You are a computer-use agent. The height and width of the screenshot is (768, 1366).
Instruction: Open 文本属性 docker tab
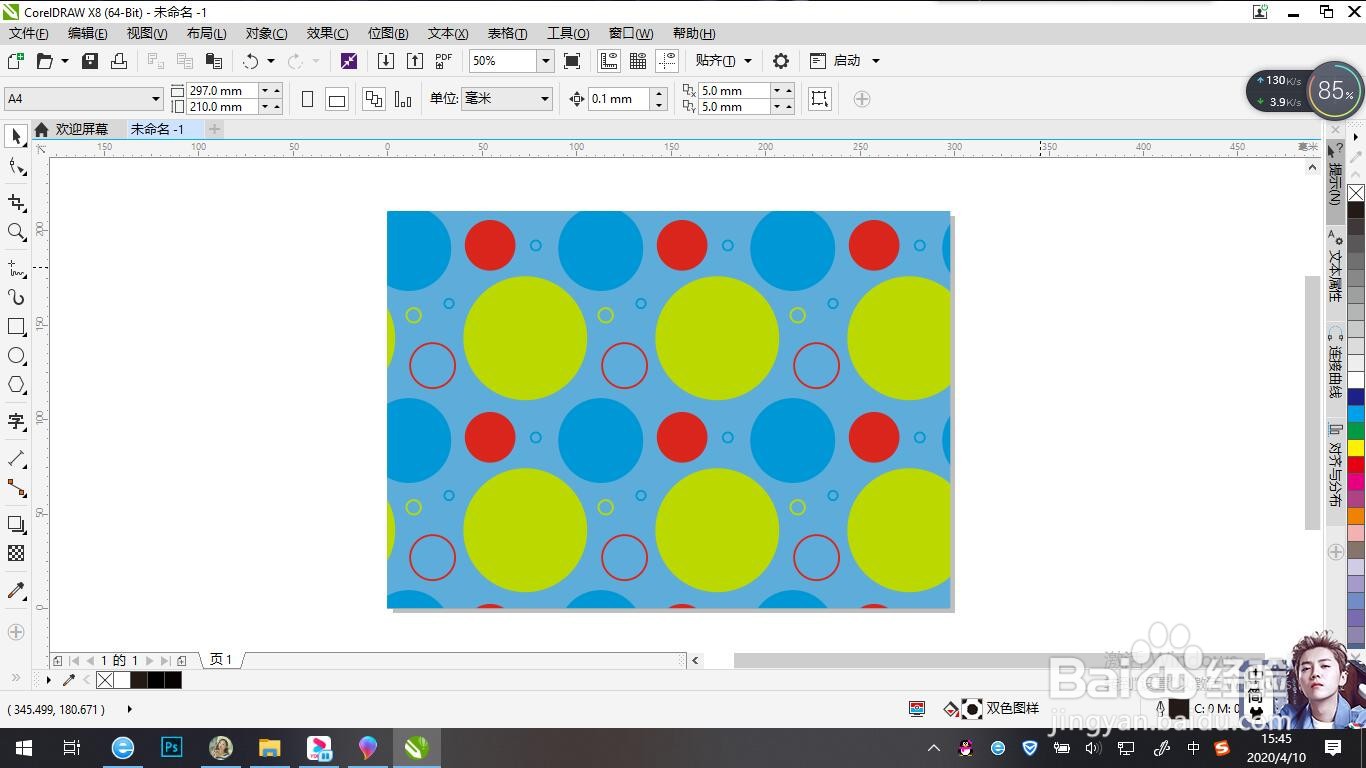click(x=1335, y=266)
